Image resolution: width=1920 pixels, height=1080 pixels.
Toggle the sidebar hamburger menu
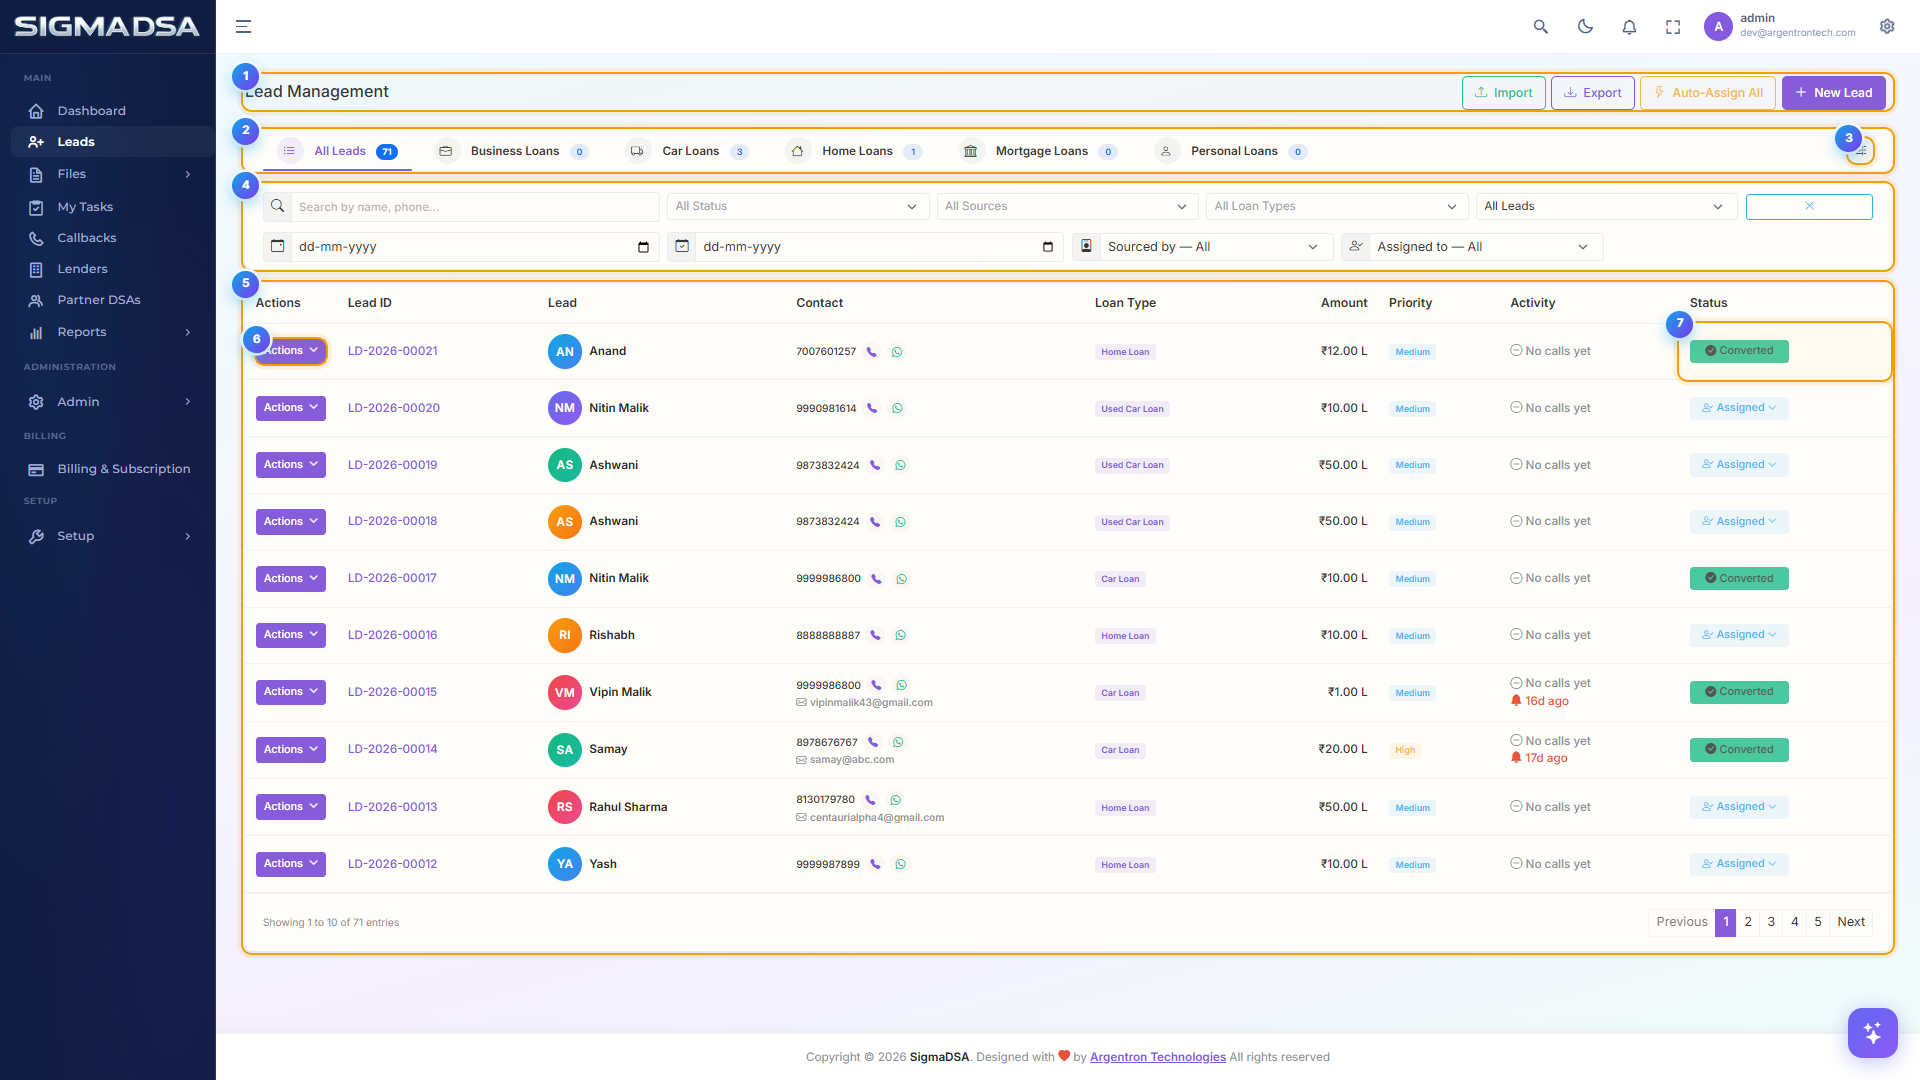(243, 27)
